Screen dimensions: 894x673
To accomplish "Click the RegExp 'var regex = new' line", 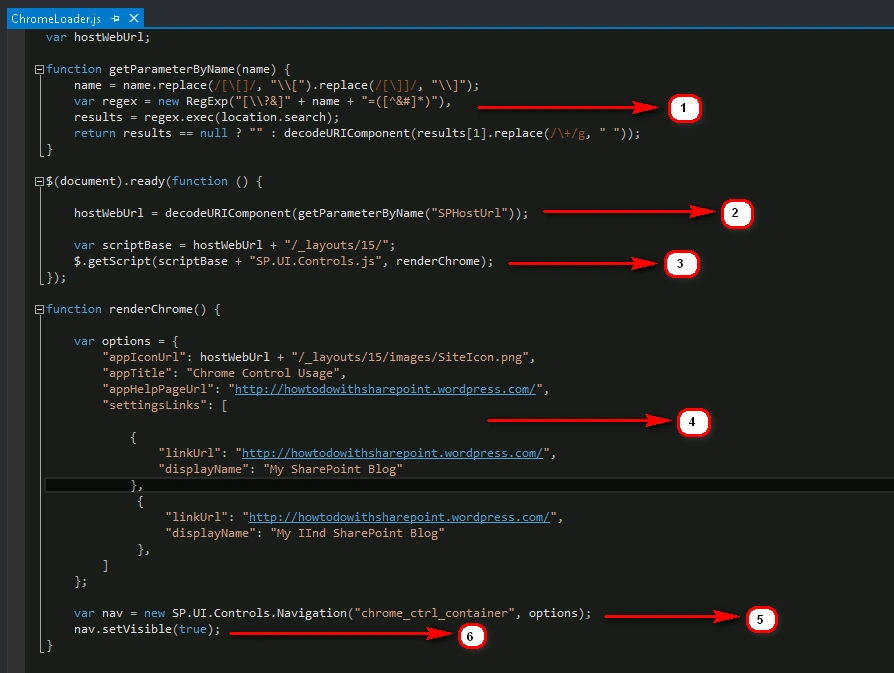I will (262, 102).
